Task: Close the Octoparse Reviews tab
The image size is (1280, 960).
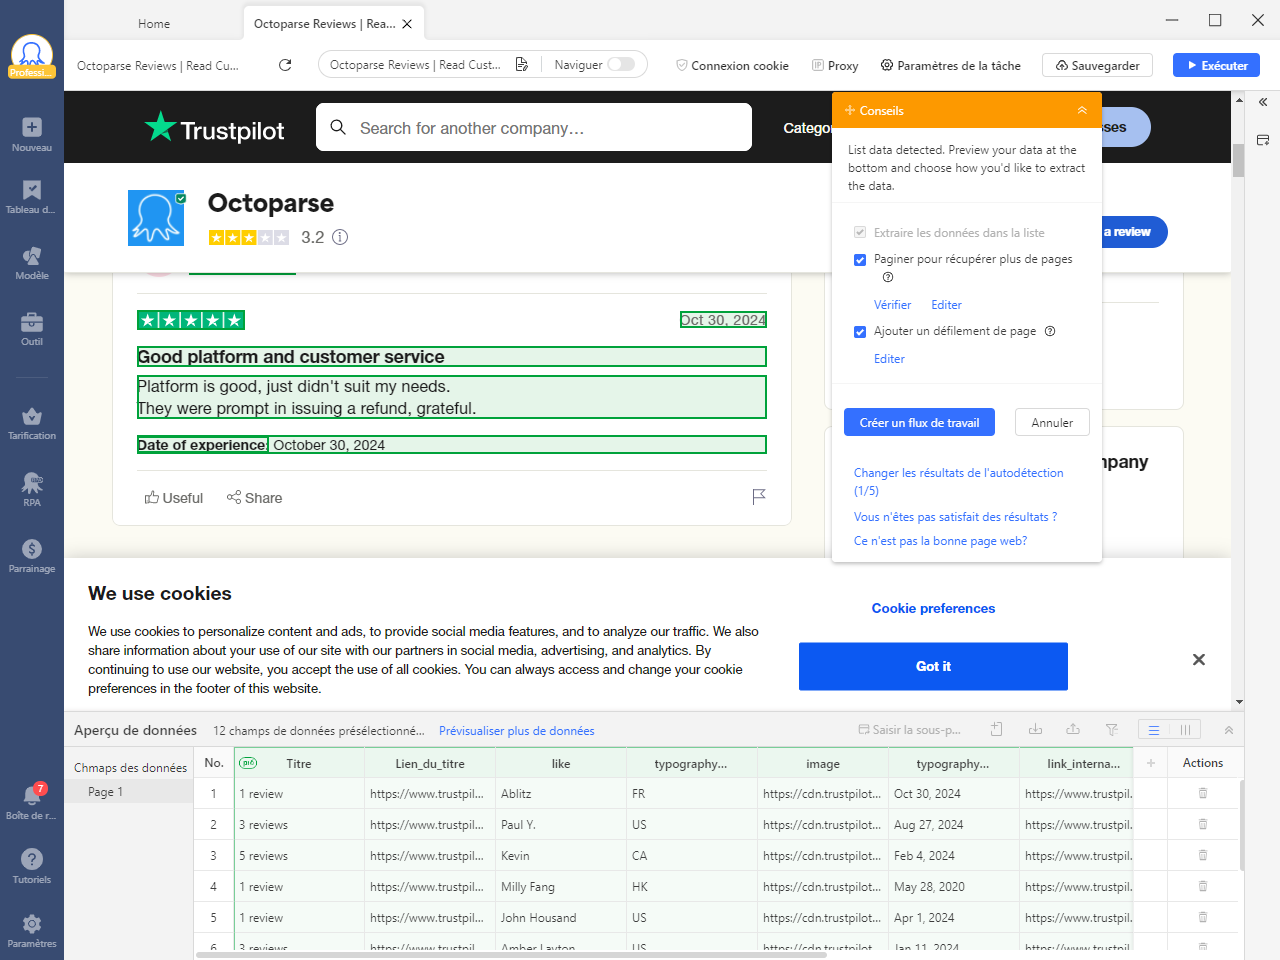Action: click(407, 24)
